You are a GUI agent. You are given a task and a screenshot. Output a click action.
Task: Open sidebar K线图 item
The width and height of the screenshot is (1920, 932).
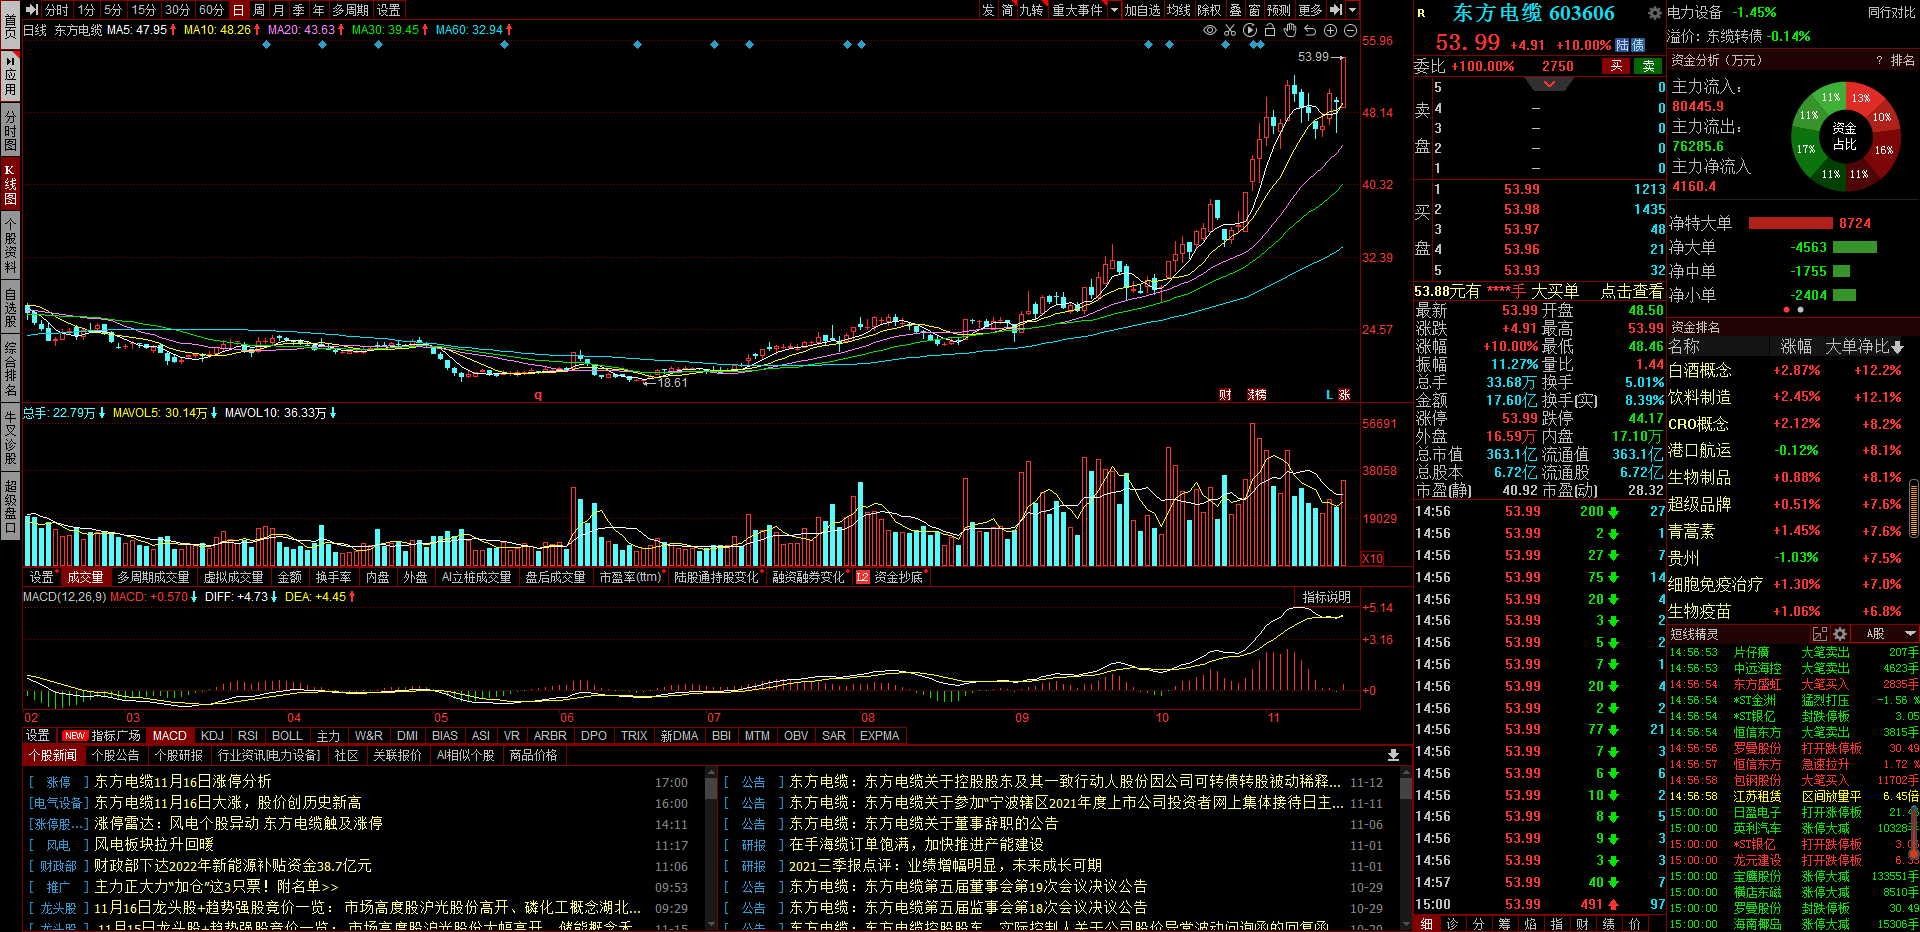coord(10,183)
